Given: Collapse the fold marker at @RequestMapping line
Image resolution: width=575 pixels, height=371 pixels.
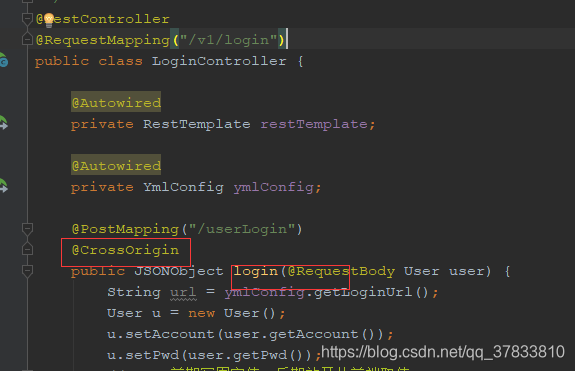Looking at the screenshot, I should 27,39.
